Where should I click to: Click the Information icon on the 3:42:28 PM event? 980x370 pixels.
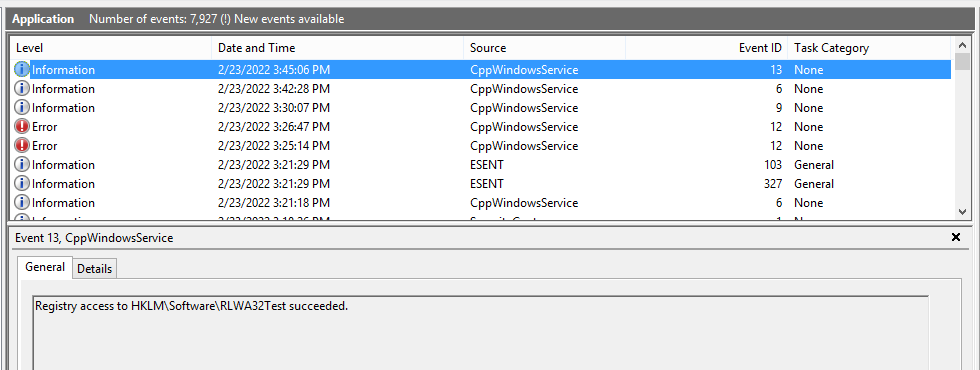click(x=22, y=89)
